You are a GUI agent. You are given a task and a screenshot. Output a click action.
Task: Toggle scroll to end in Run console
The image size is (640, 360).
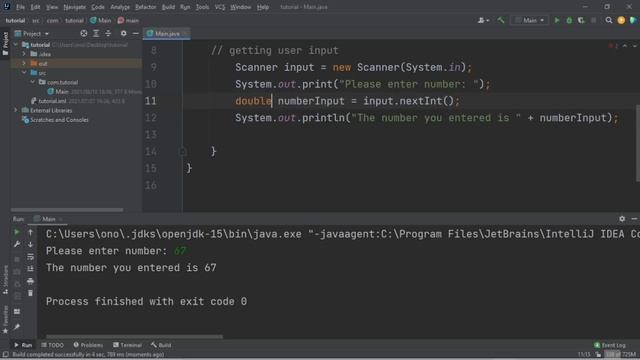point(30,269)
